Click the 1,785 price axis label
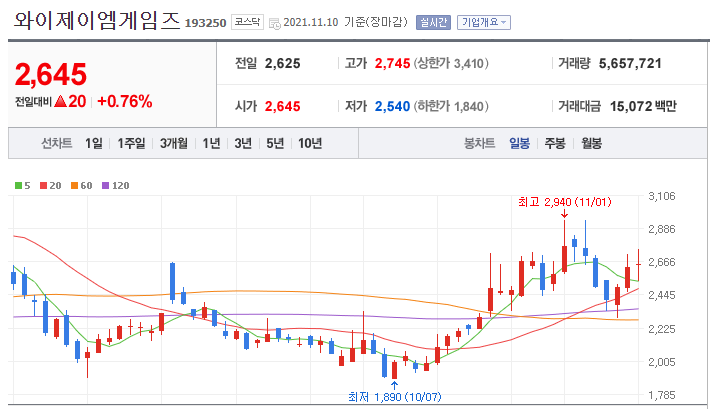The width and height of the screenshot is (710, 409). point(662,395)
